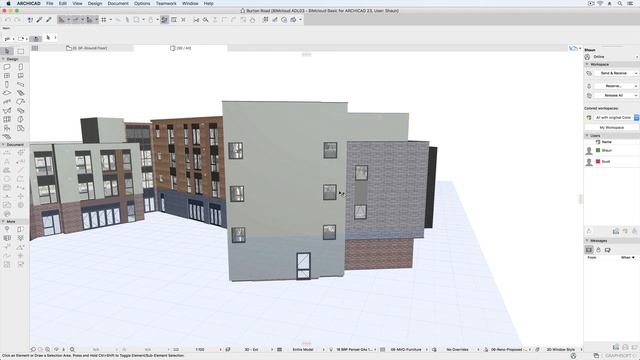Open the Reserve dropdown arrow
Viewport: 640px width, 360px height.
click(x=636, y=86)
